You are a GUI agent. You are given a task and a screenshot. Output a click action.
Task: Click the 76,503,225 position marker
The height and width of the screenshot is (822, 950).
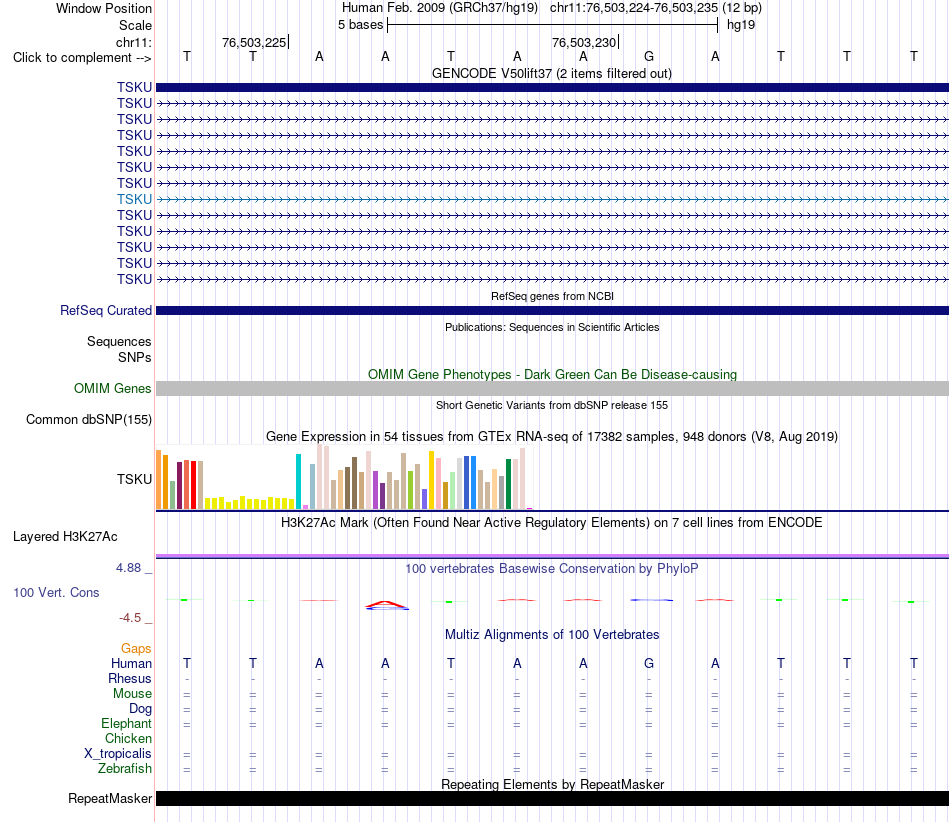click(x=254, y=42)
